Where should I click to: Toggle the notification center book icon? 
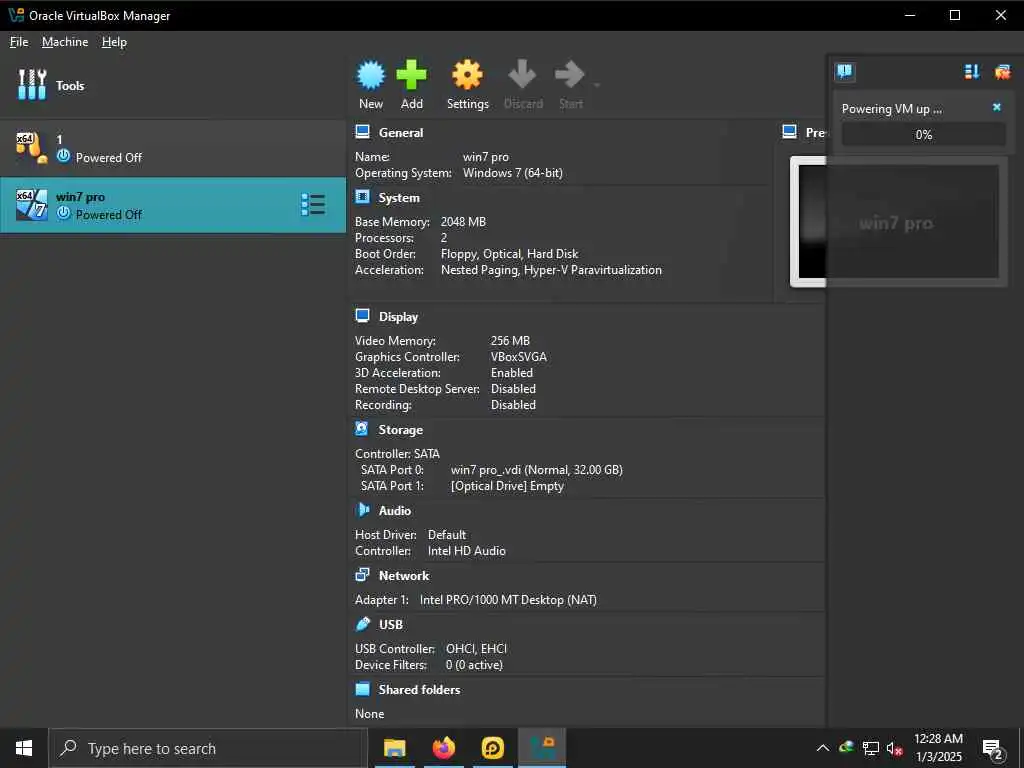coord(844,71)
